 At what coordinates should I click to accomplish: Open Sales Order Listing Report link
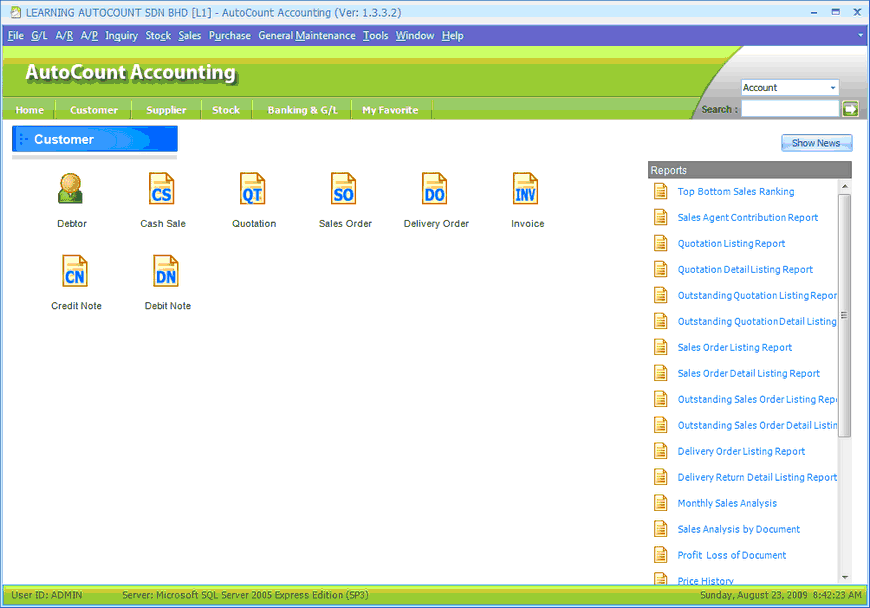[735, 347]
